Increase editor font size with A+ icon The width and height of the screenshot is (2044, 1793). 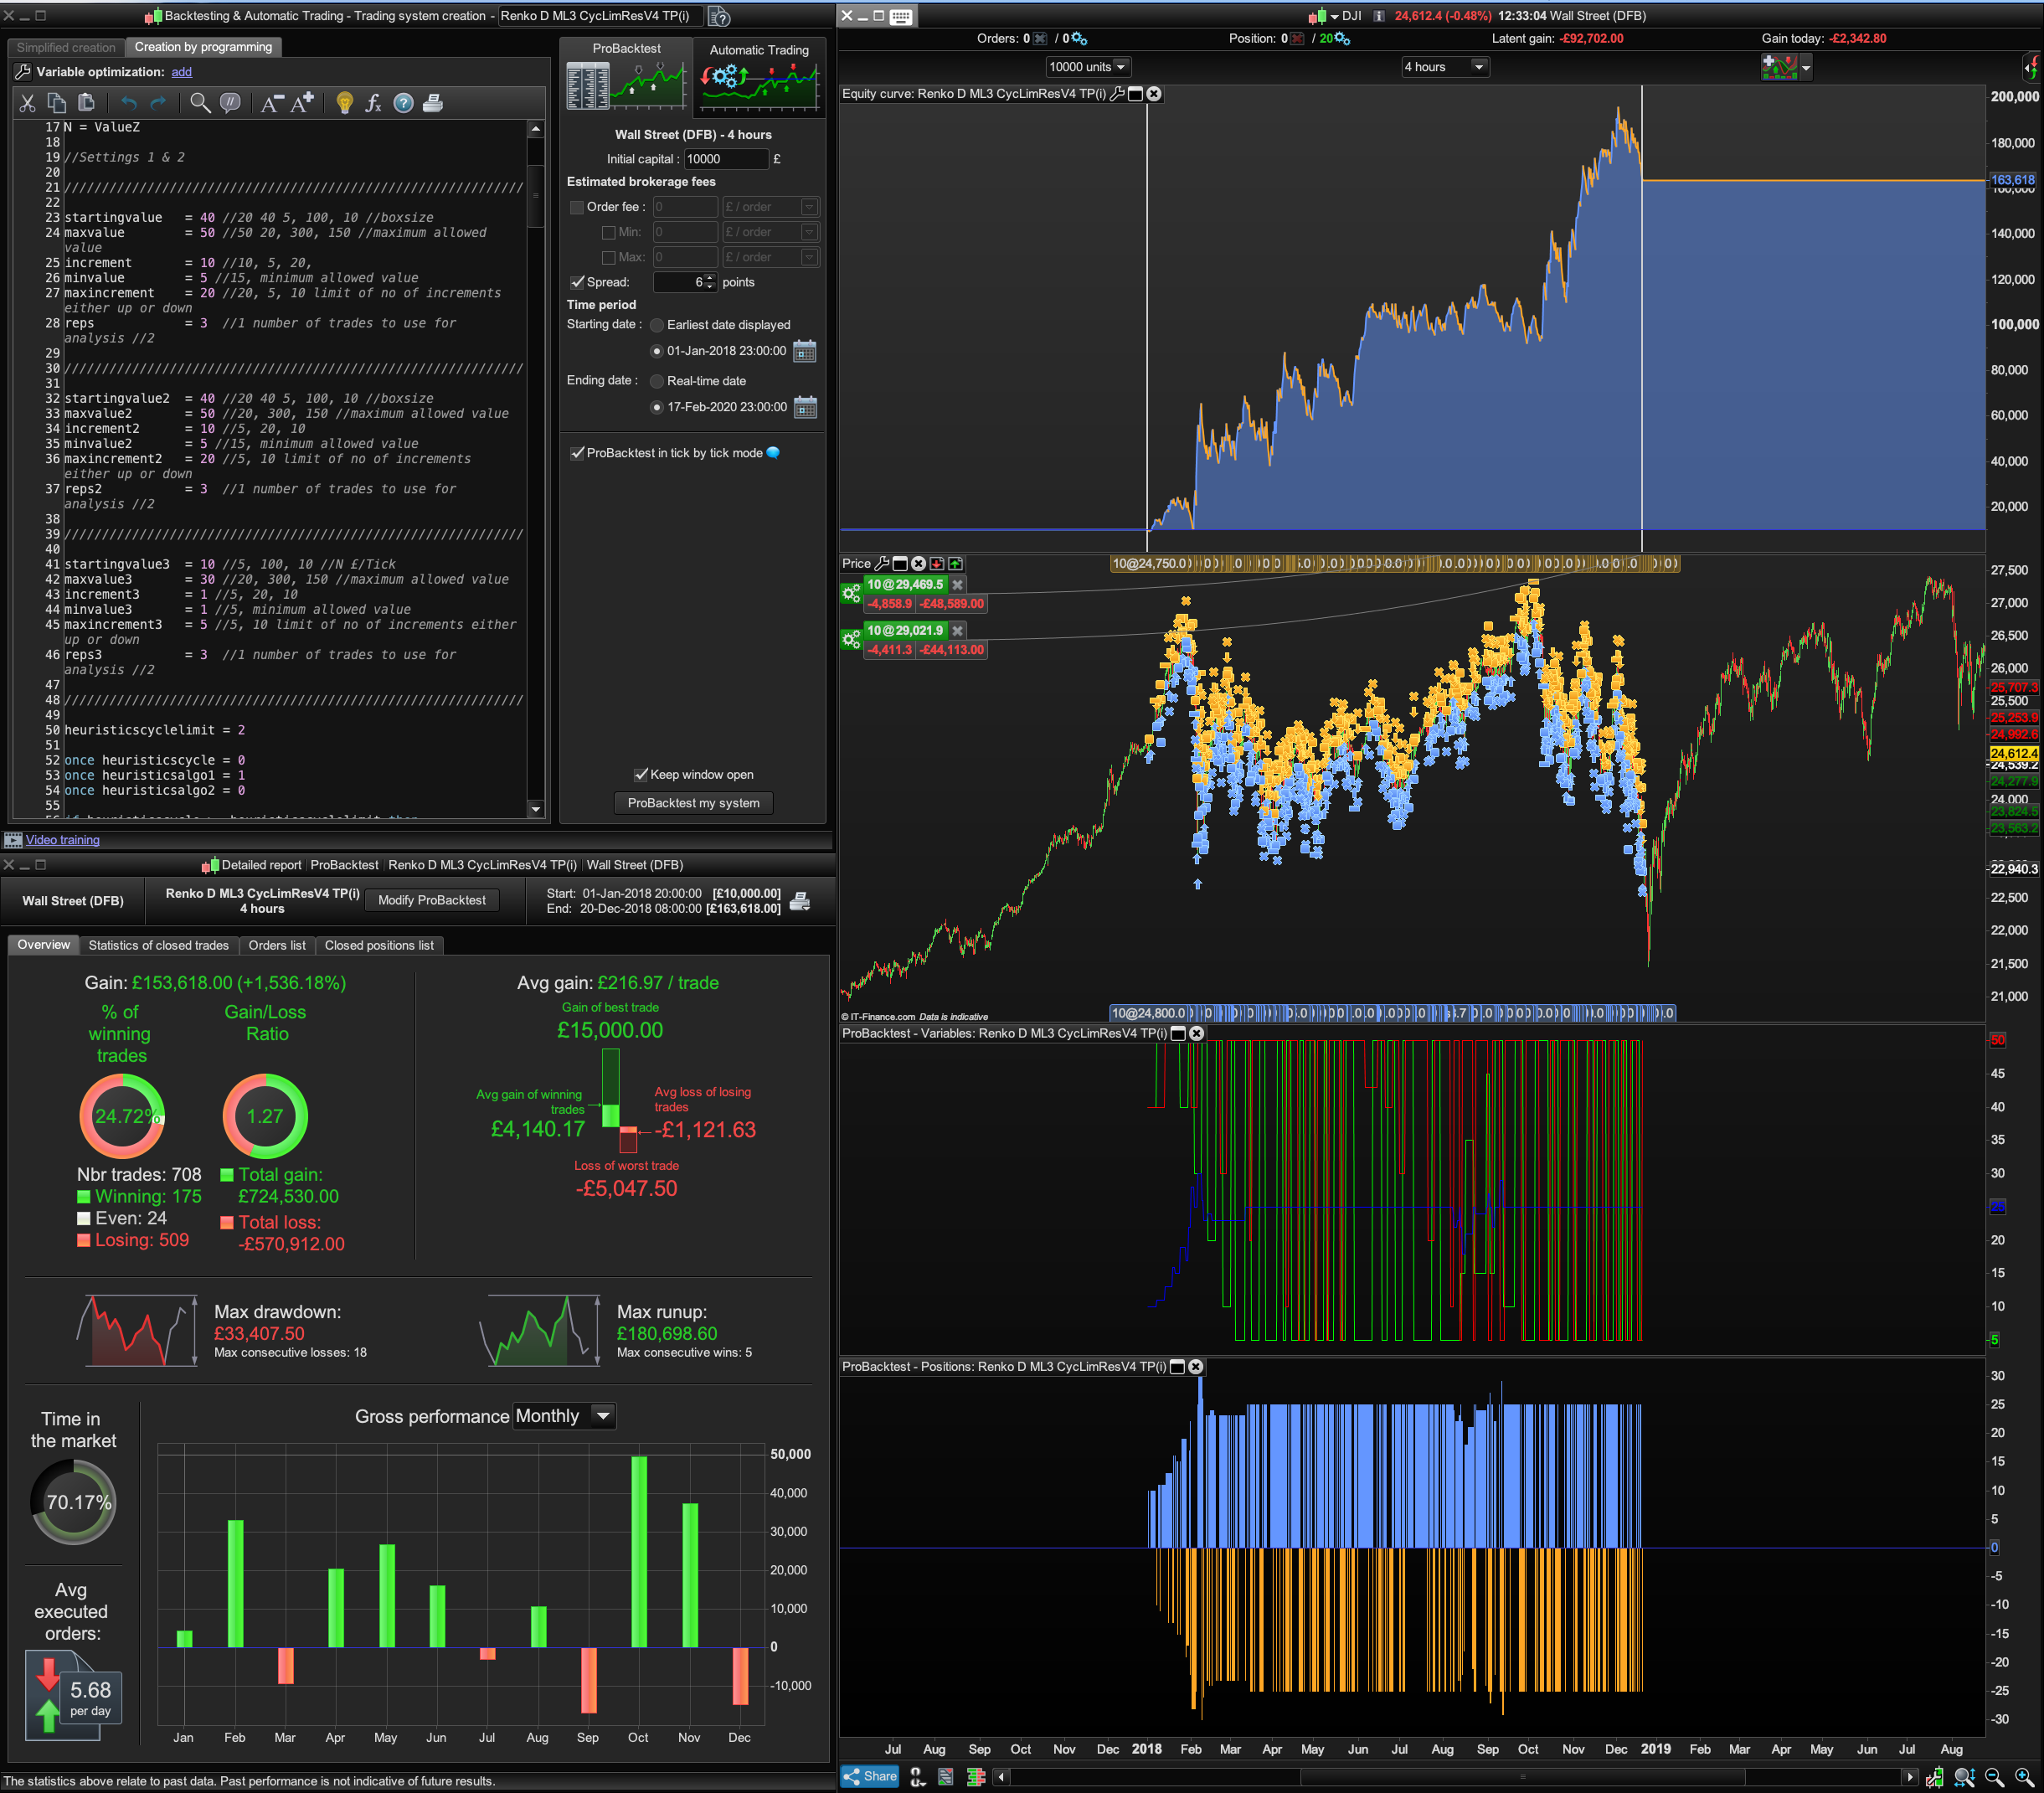tap(303, 103)
